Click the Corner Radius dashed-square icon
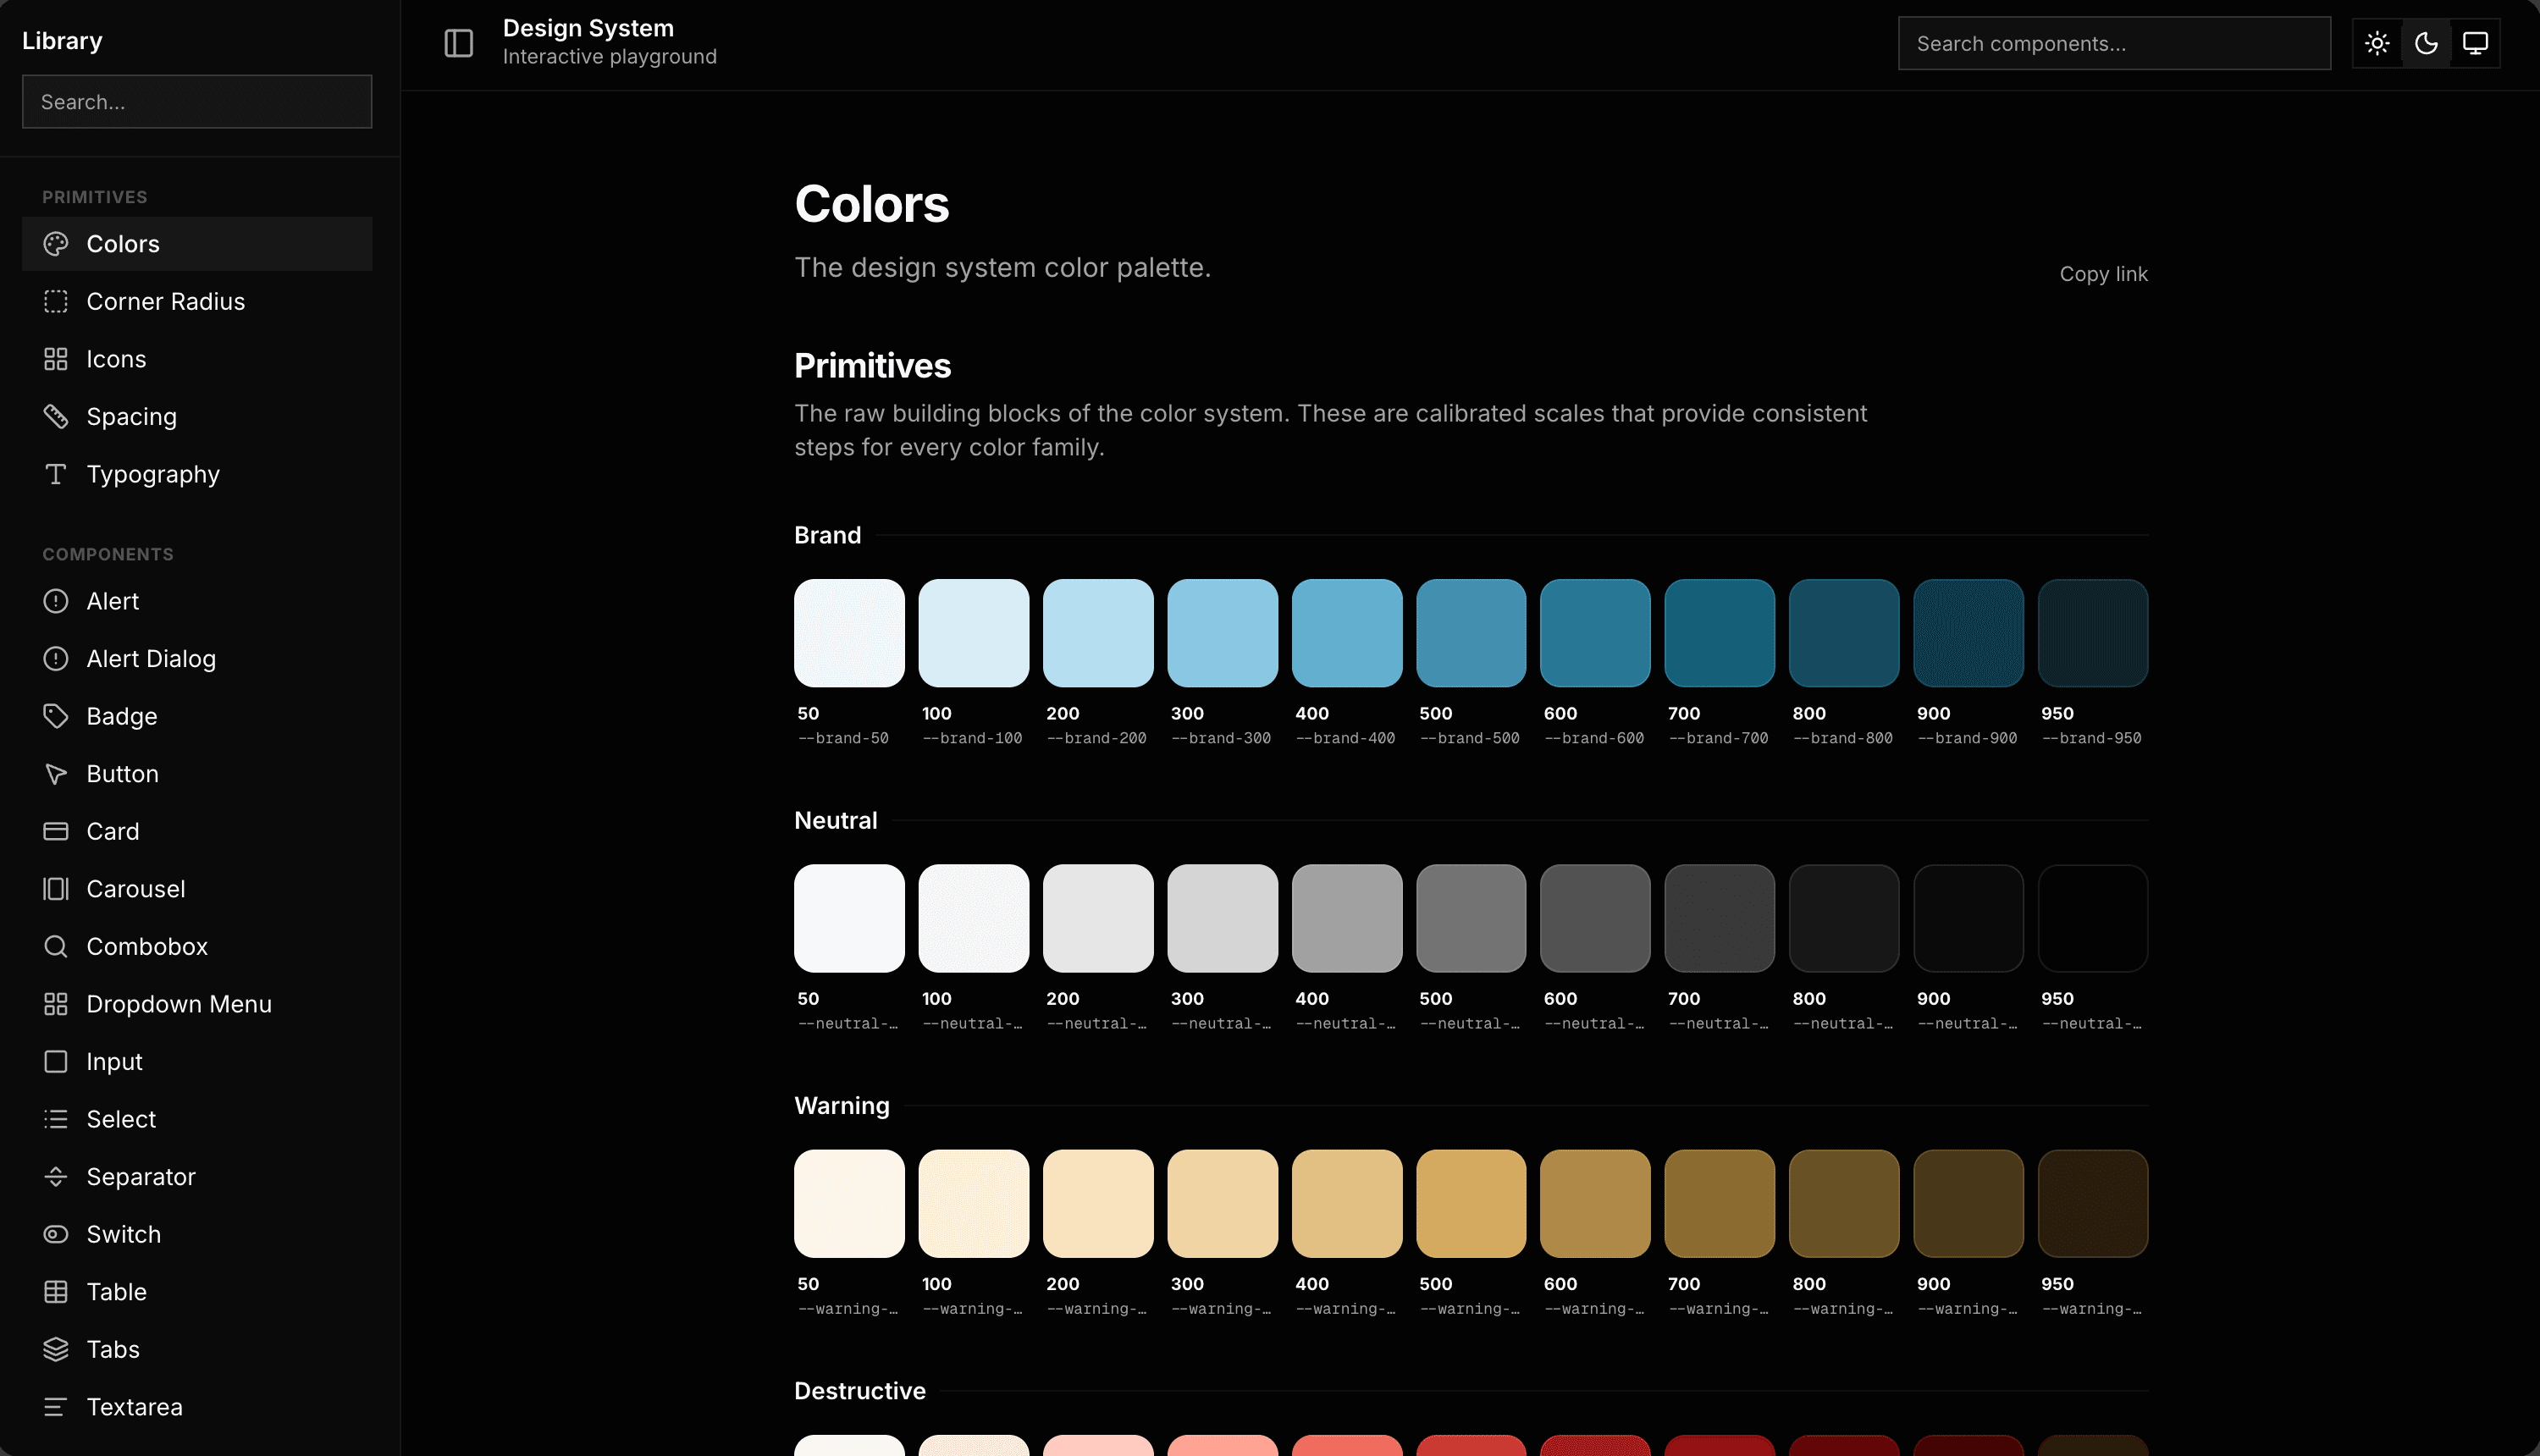This screenshot has height=1456, width=2540. 56,301
